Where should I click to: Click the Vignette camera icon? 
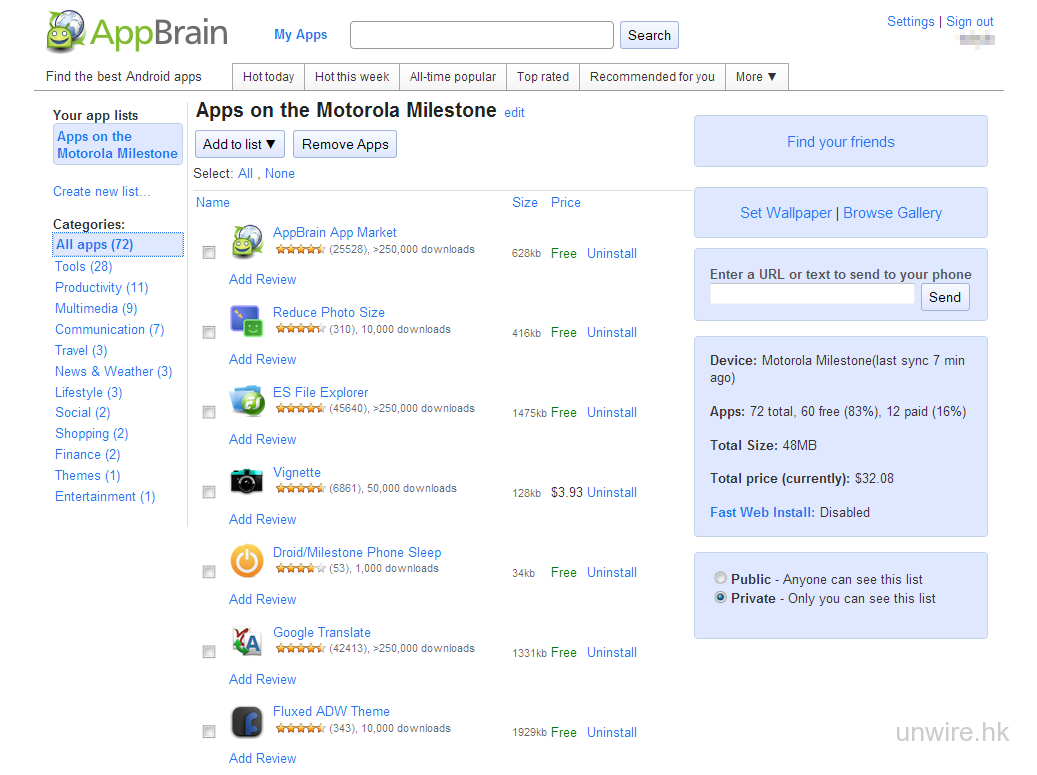pos(246,481)
